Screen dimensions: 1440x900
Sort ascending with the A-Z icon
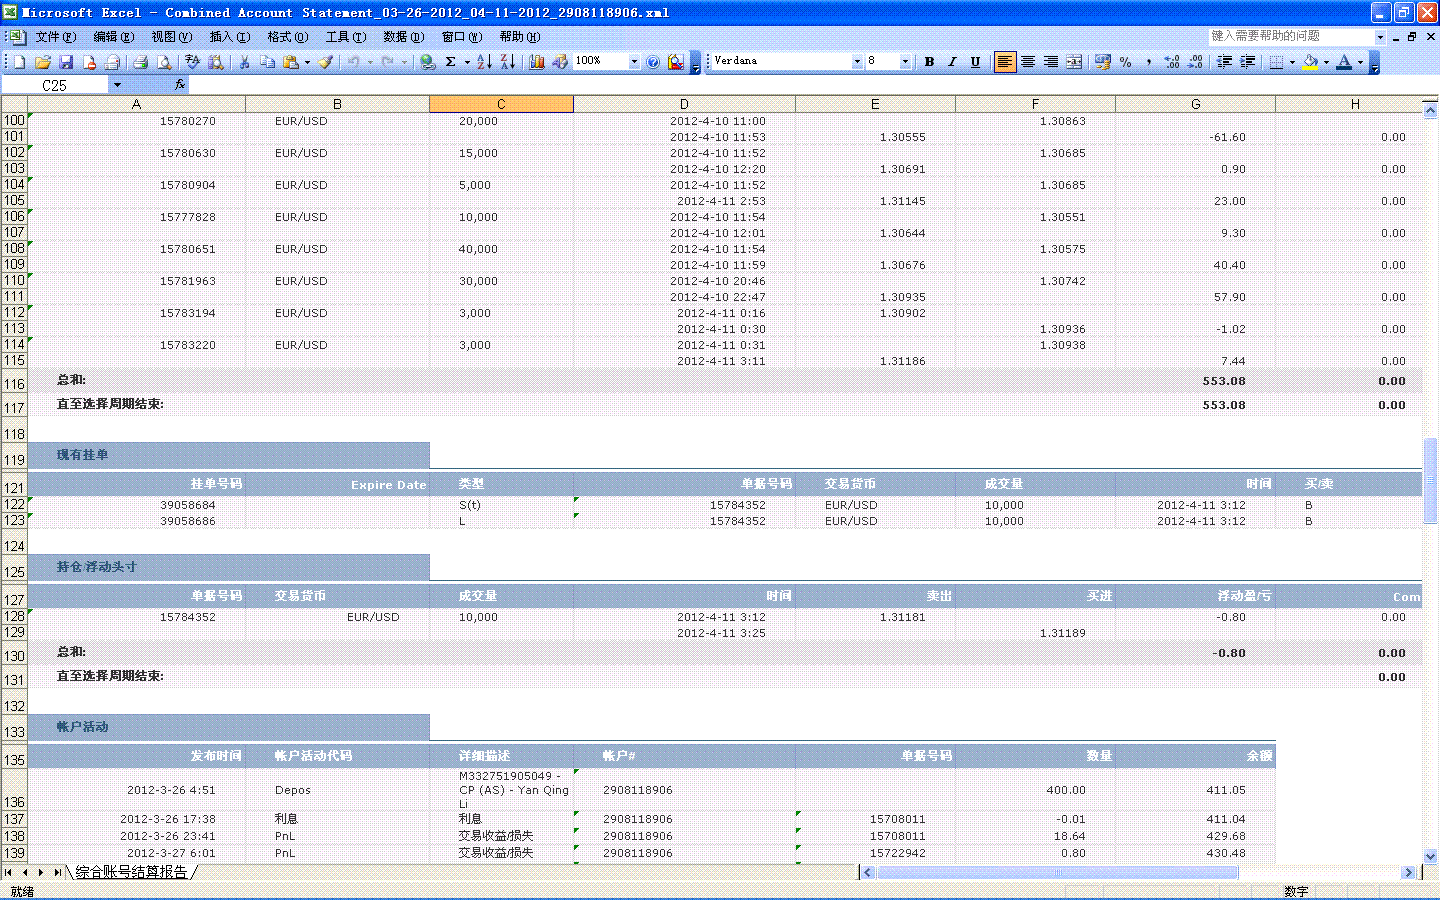484,62
